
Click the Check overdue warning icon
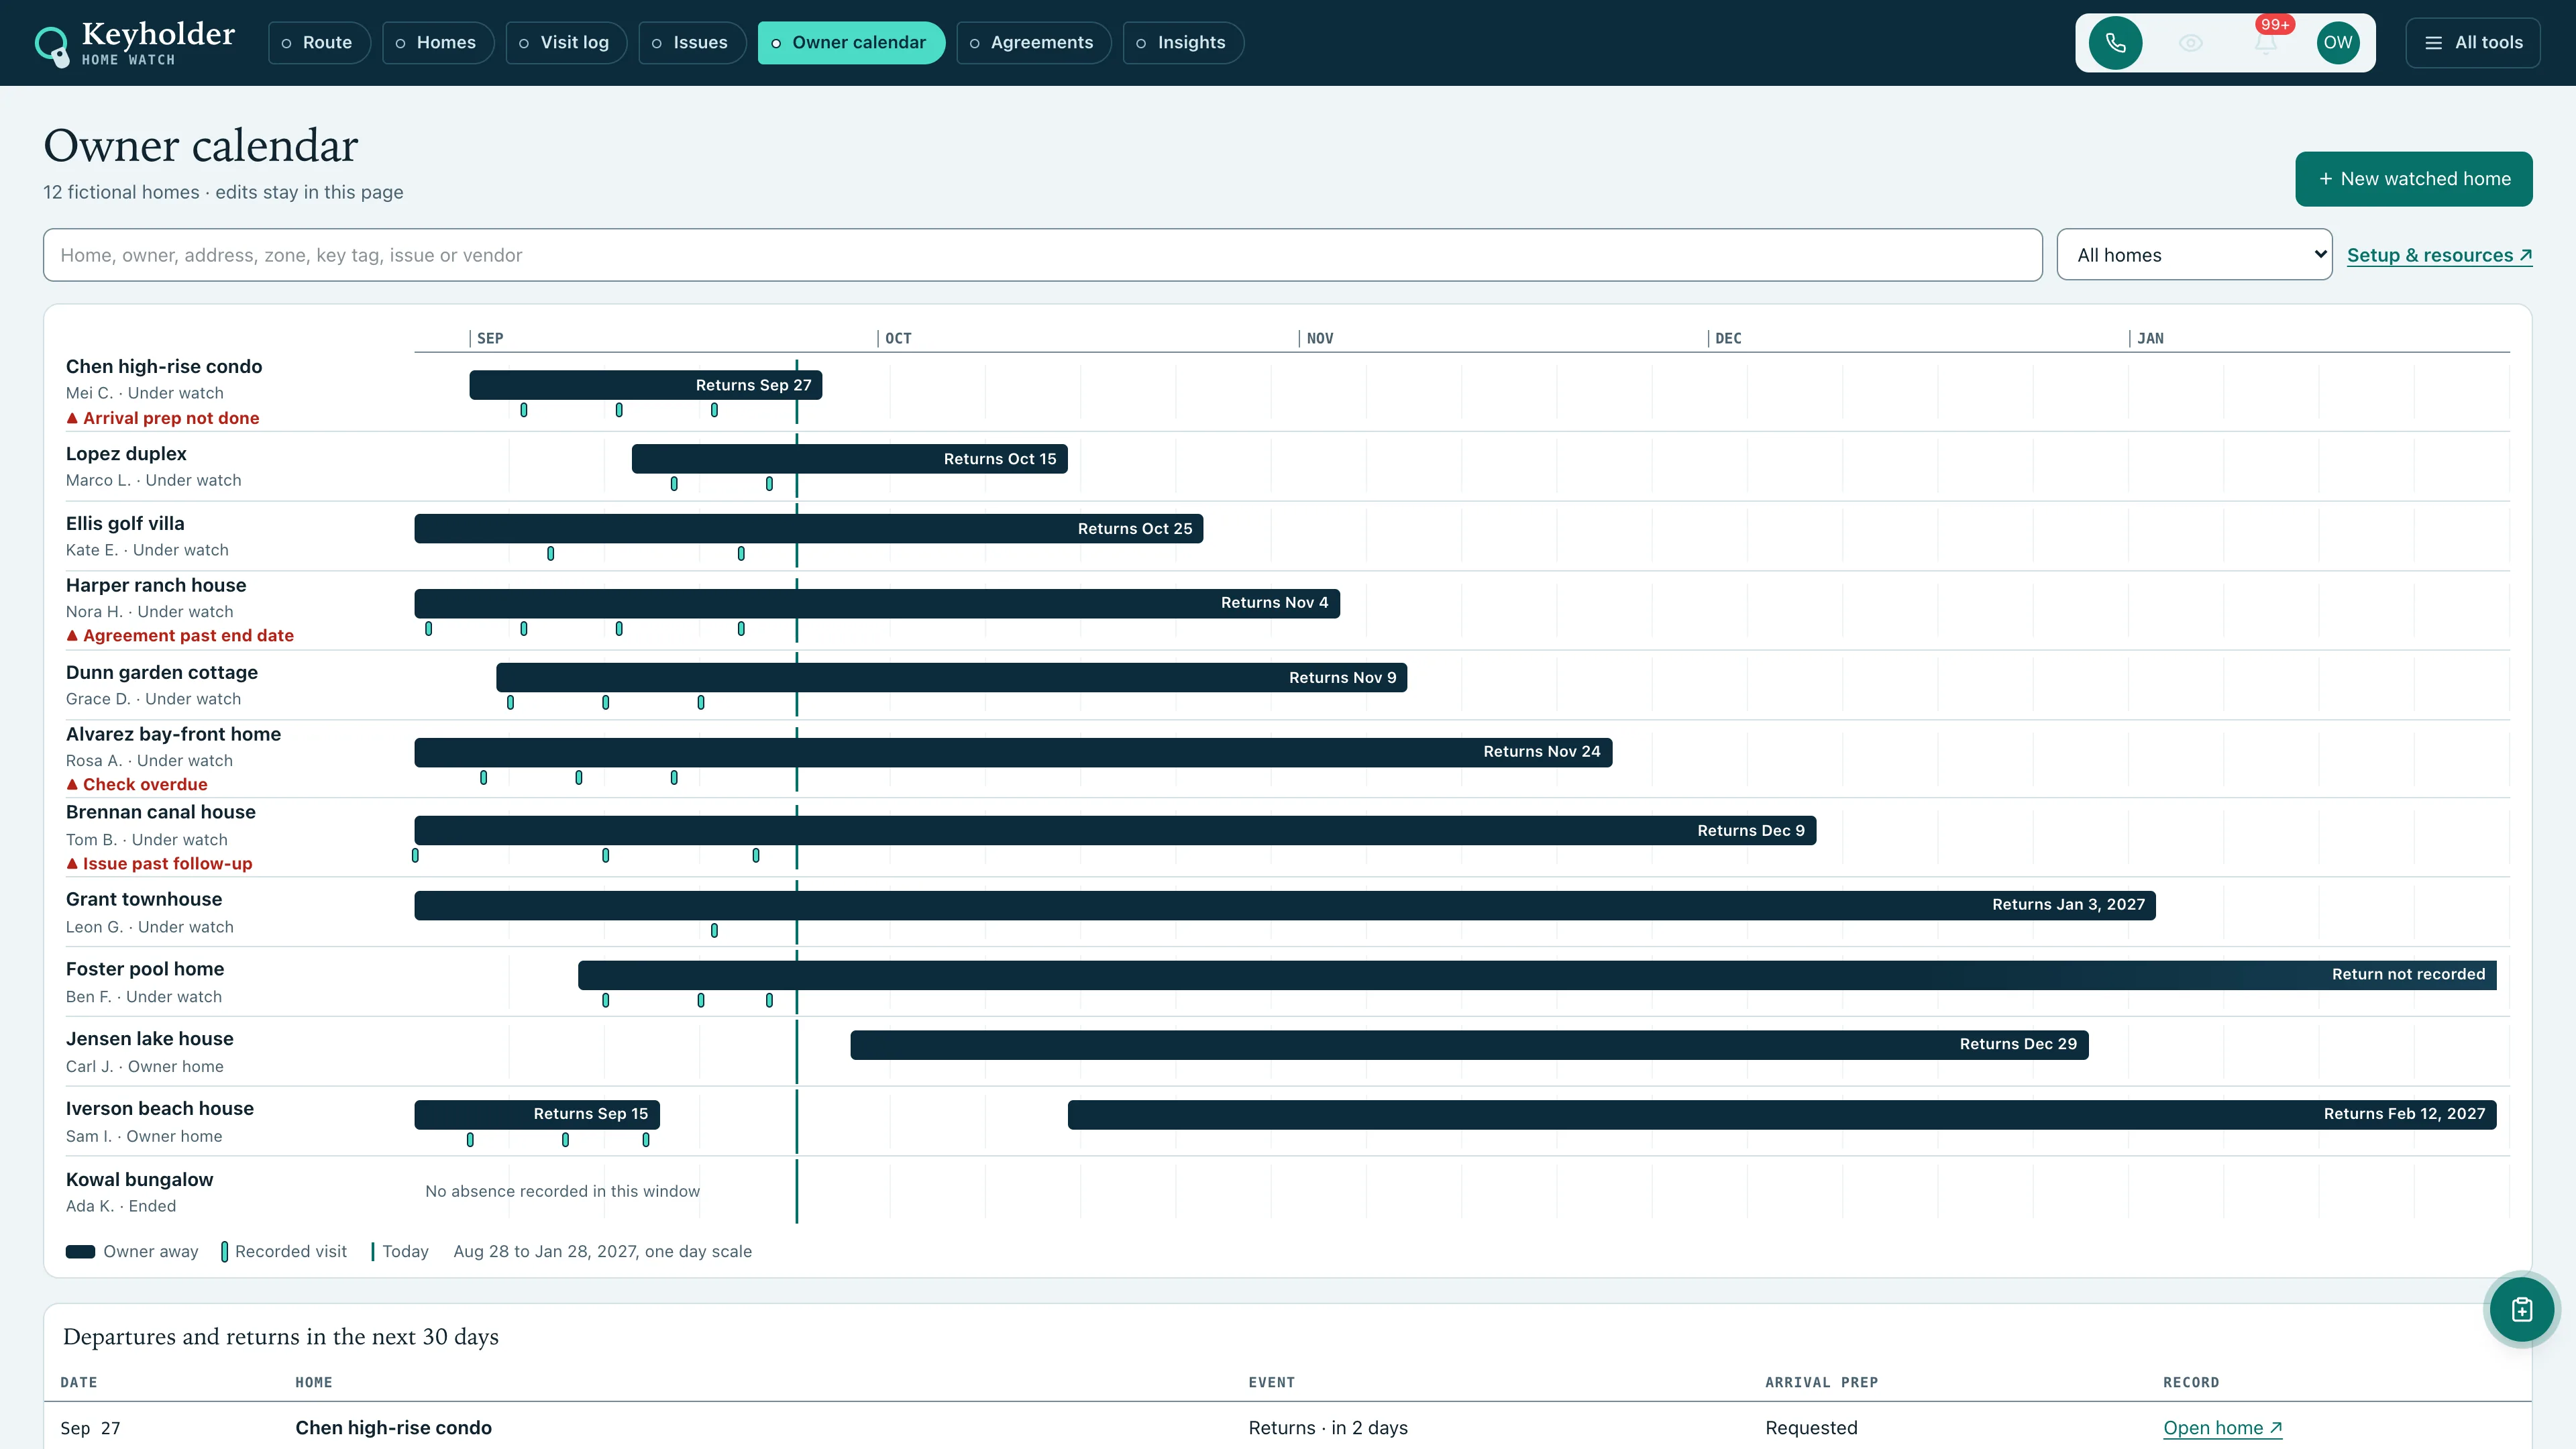72,784
